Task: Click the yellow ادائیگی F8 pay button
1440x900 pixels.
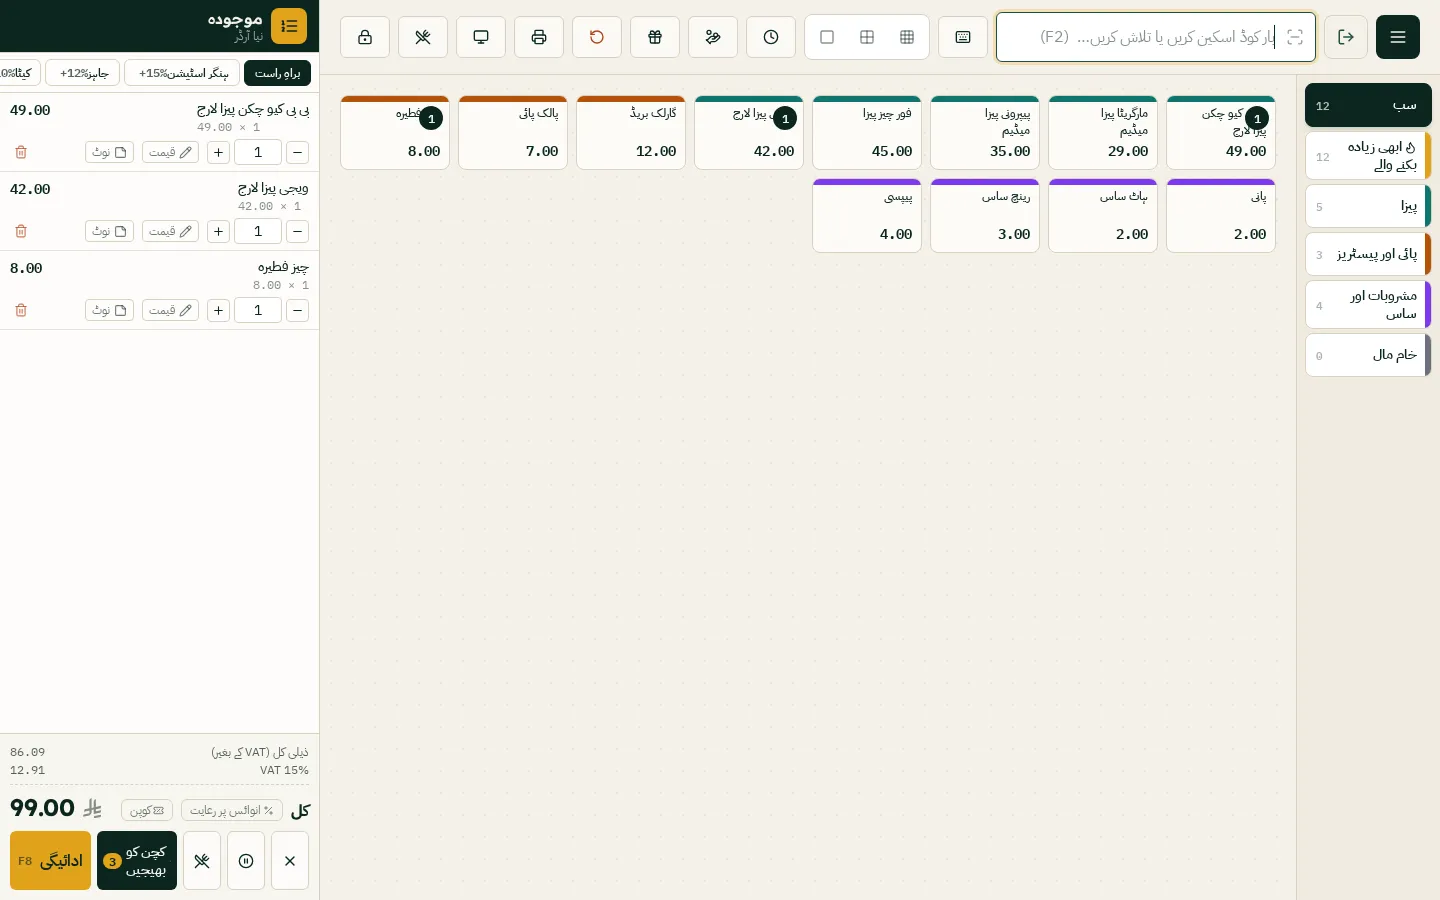Action: coord(50,861)
